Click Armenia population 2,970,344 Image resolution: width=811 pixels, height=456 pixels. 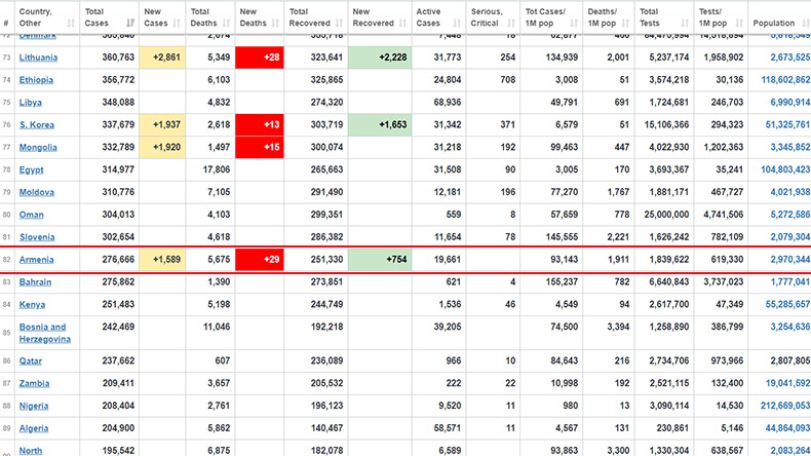790,260
